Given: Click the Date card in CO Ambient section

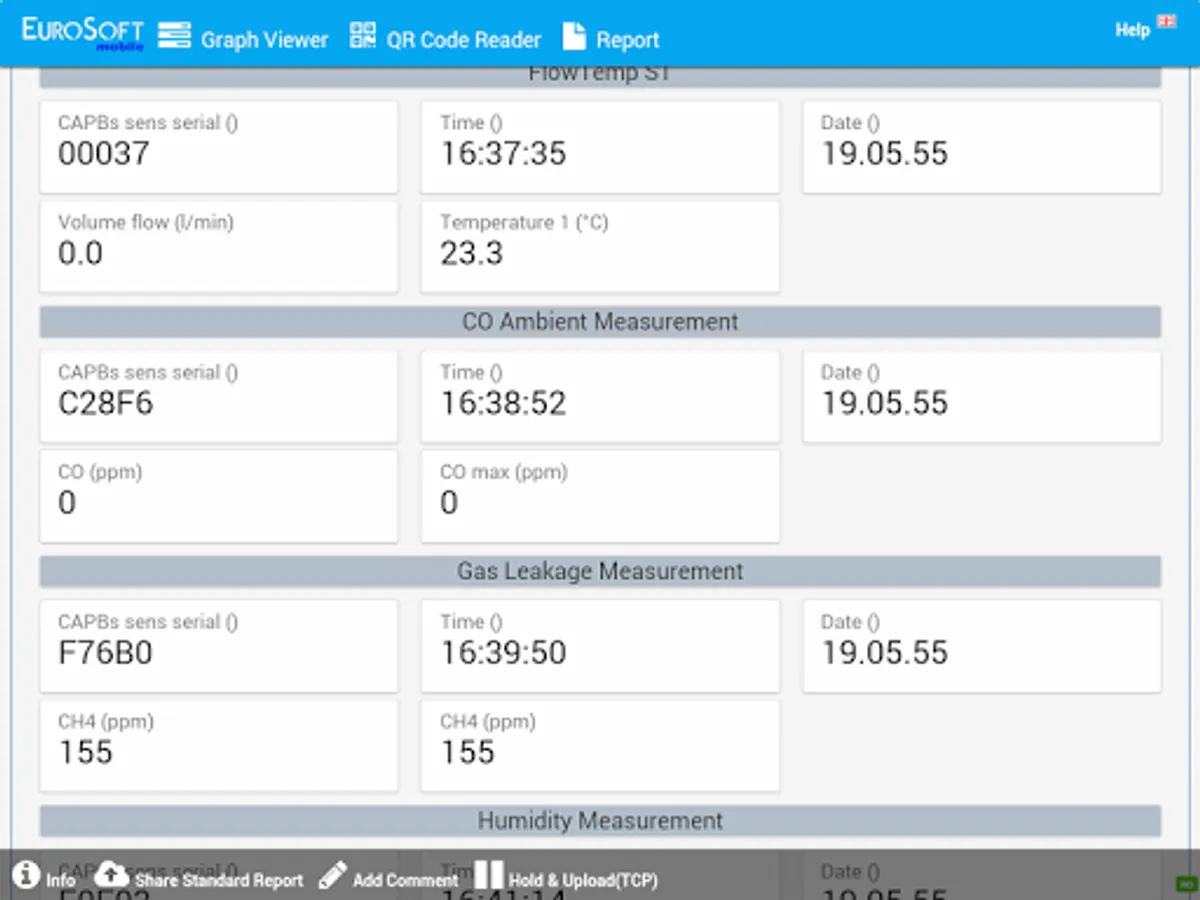Looking at the screenshot, I should click(x=982, y=396).
